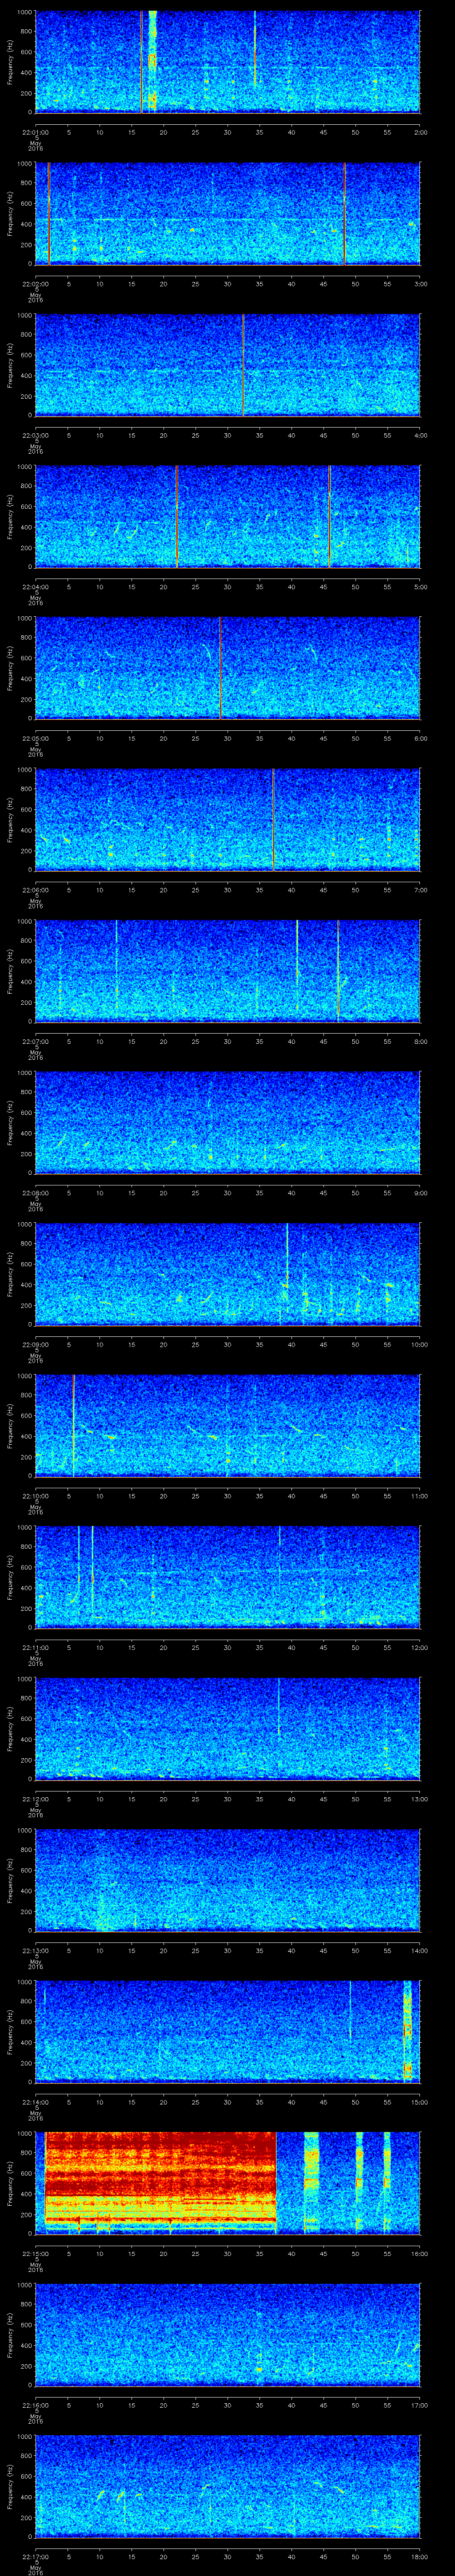Click the 9:00 end time label
The width and height of the screenshot is (455, 2576).
[x=420, y=1192]
